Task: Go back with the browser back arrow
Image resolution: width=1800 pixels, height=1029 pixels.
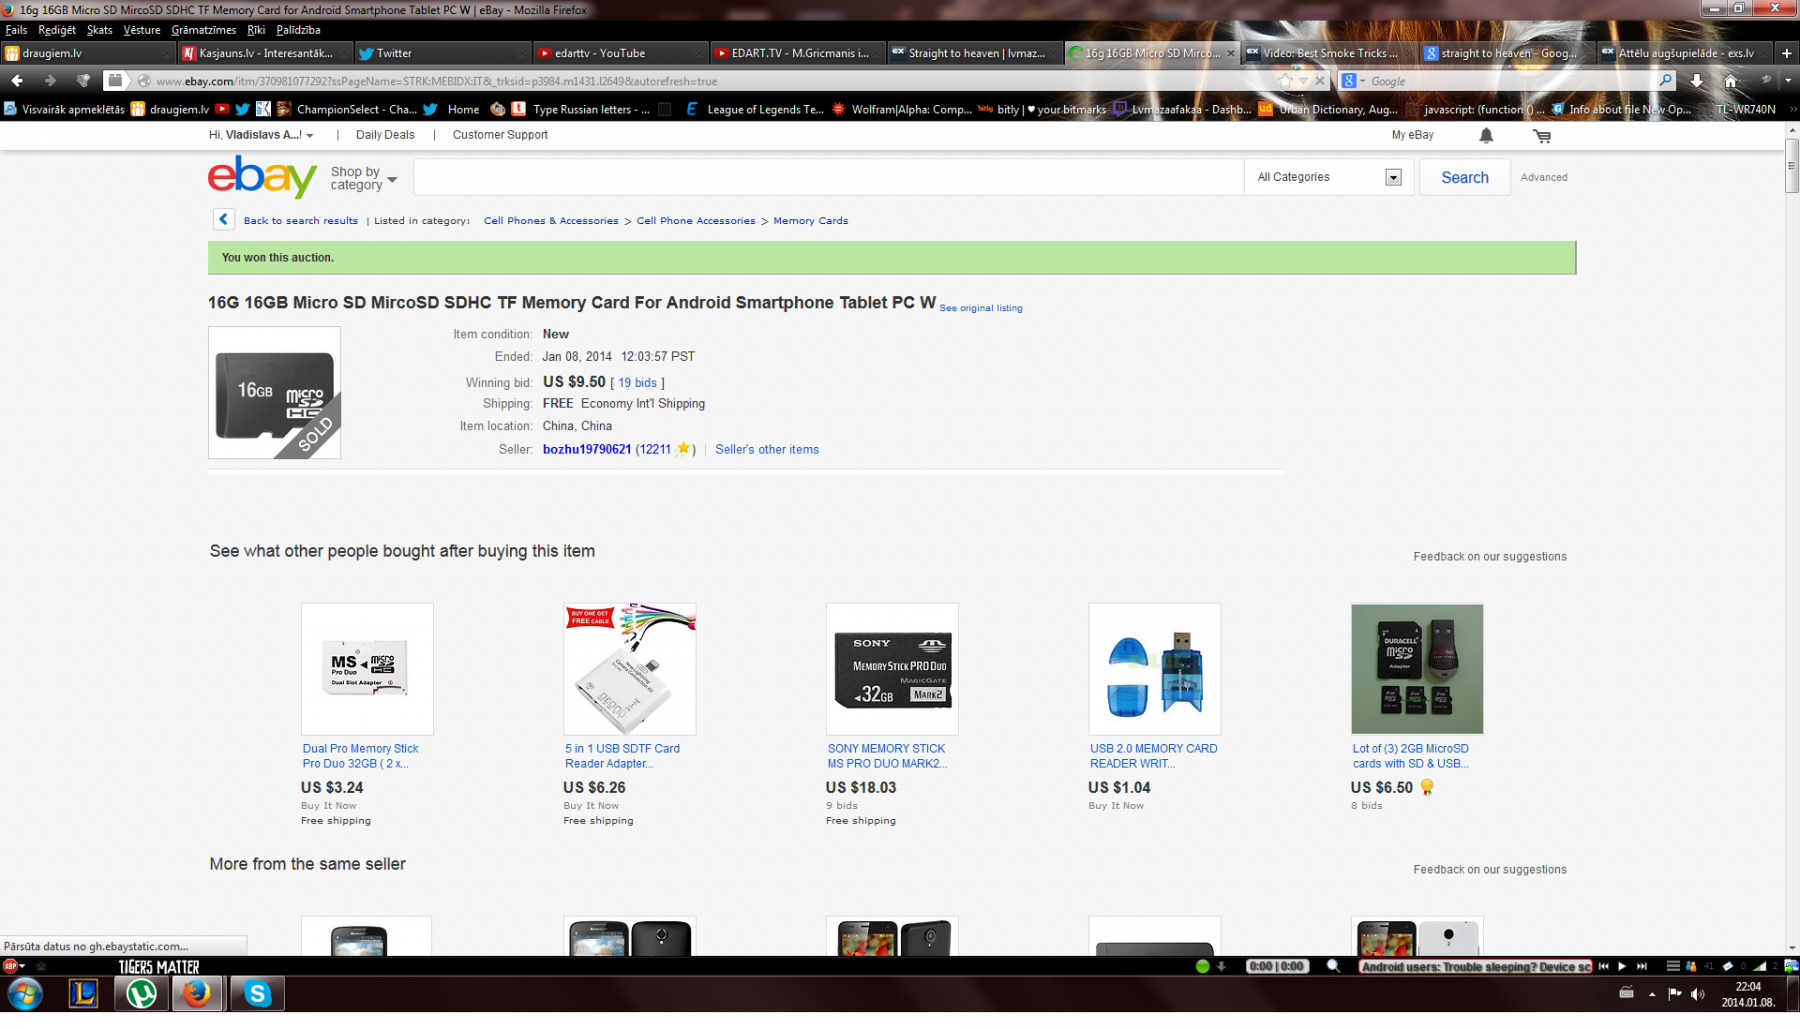Action: click(17, 81)
